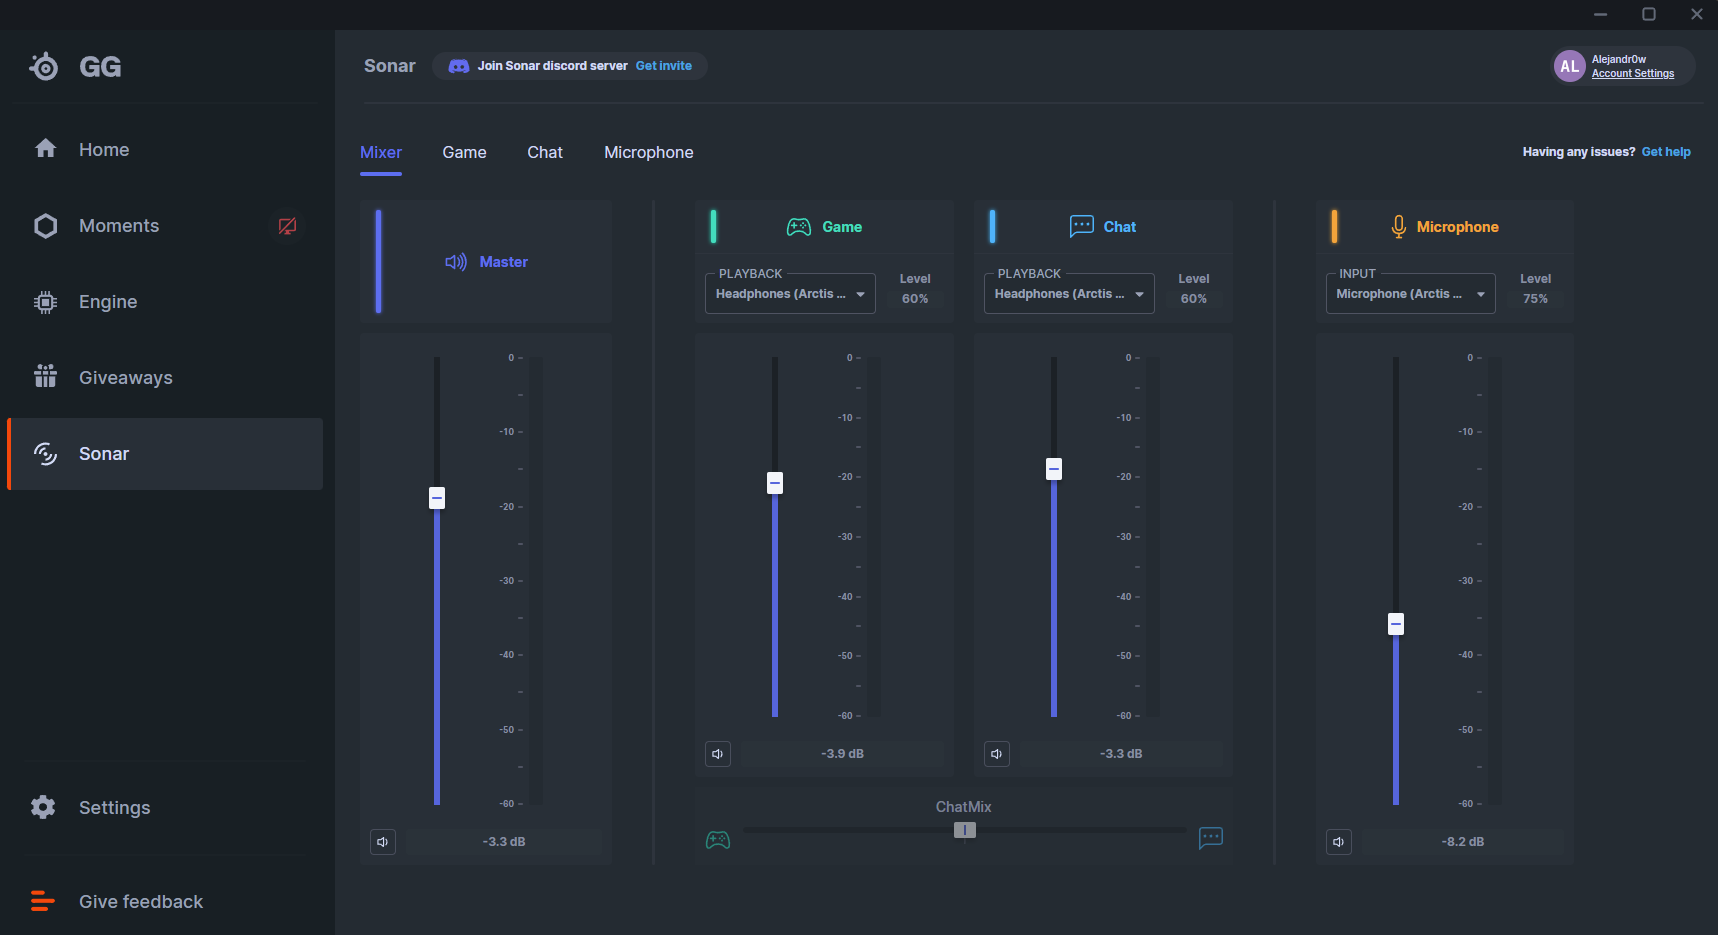Select Sonar in the sidebar
This screenshot has width=1718, height=935.
[x=165, y=454]
